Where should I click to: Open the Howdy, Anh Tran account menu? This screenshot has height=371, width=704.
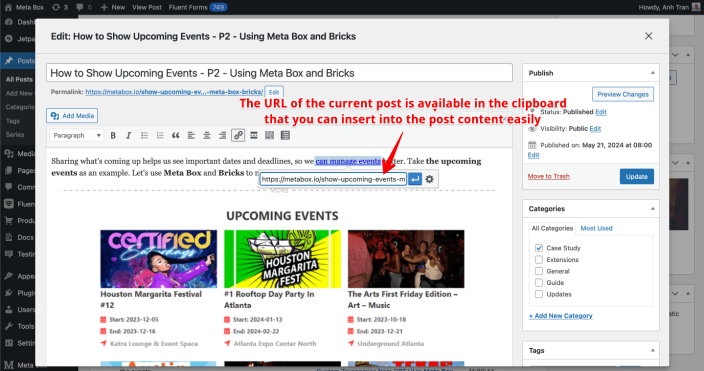[x=669, y=7]
